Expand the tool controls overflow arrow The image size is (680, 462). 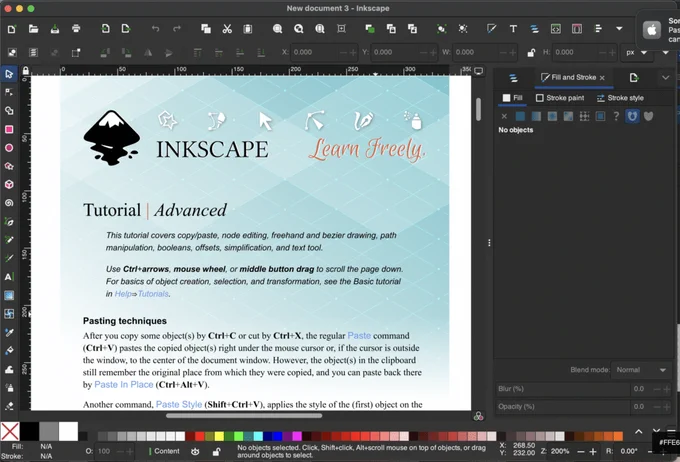pos(666,52)
